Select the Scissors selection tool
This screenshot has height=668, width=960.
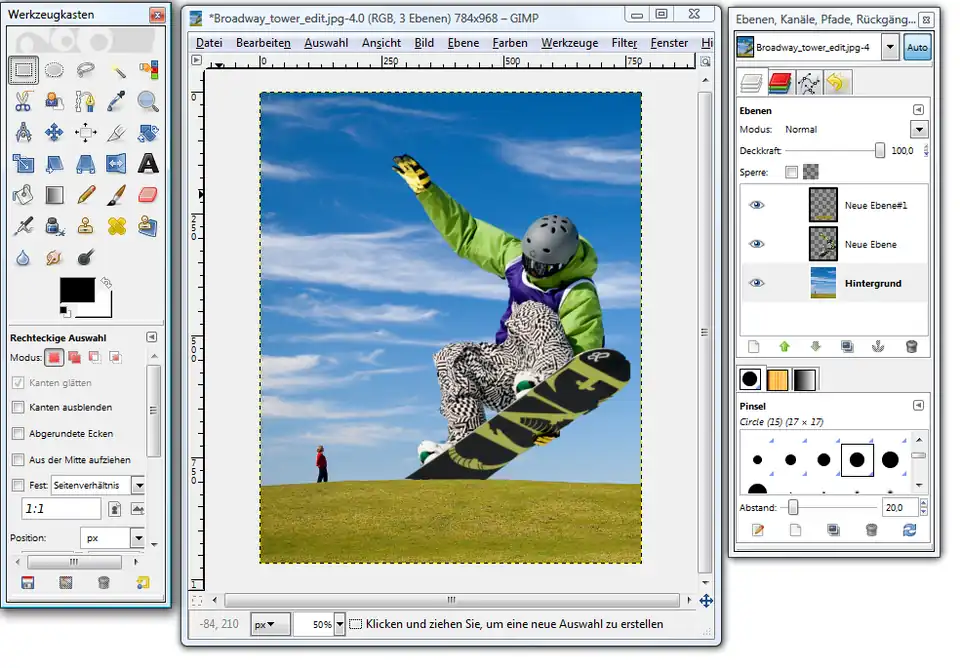[x=24, y=100]
